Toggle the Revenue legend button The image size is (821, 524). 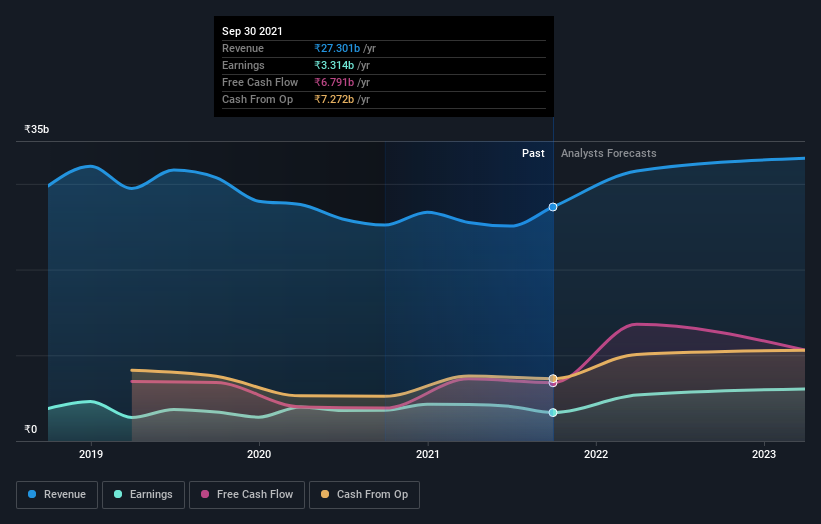pos(57,495)
